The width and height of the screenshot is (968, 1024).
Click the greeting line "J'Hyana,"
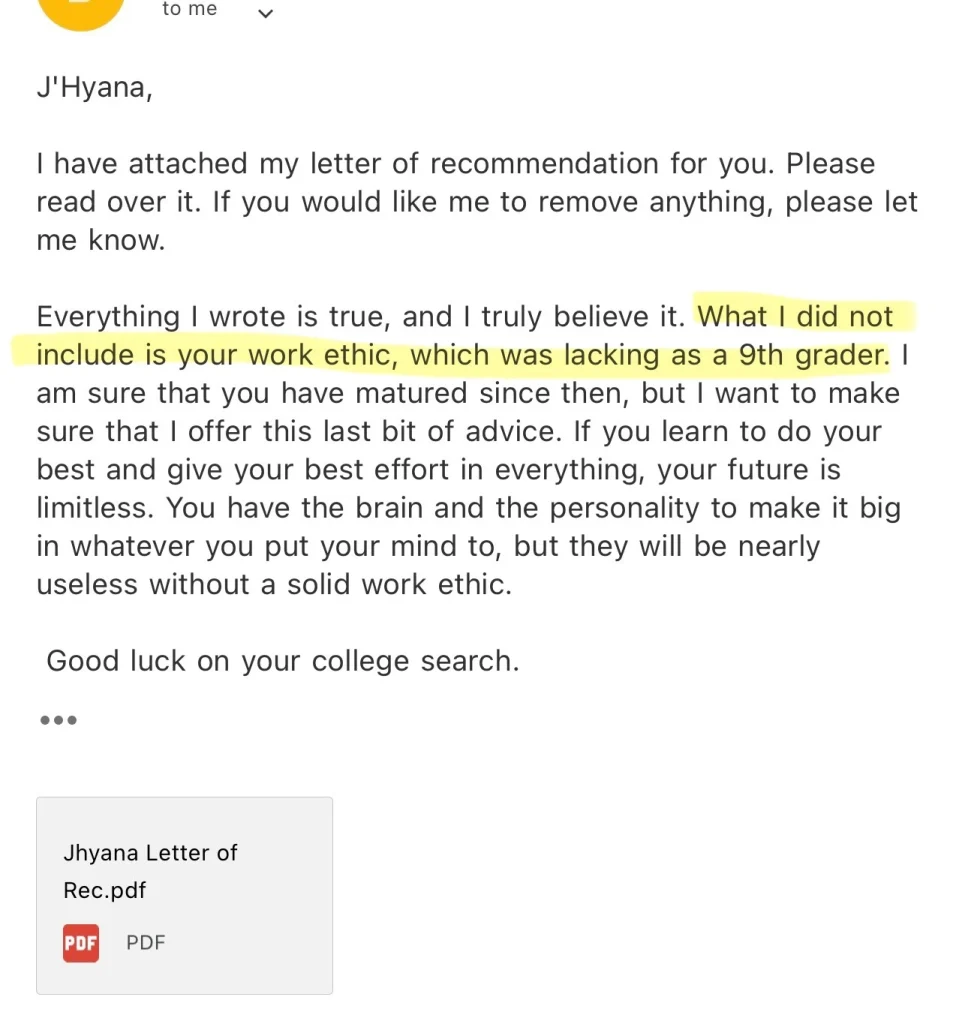click(x=93, y=87)
